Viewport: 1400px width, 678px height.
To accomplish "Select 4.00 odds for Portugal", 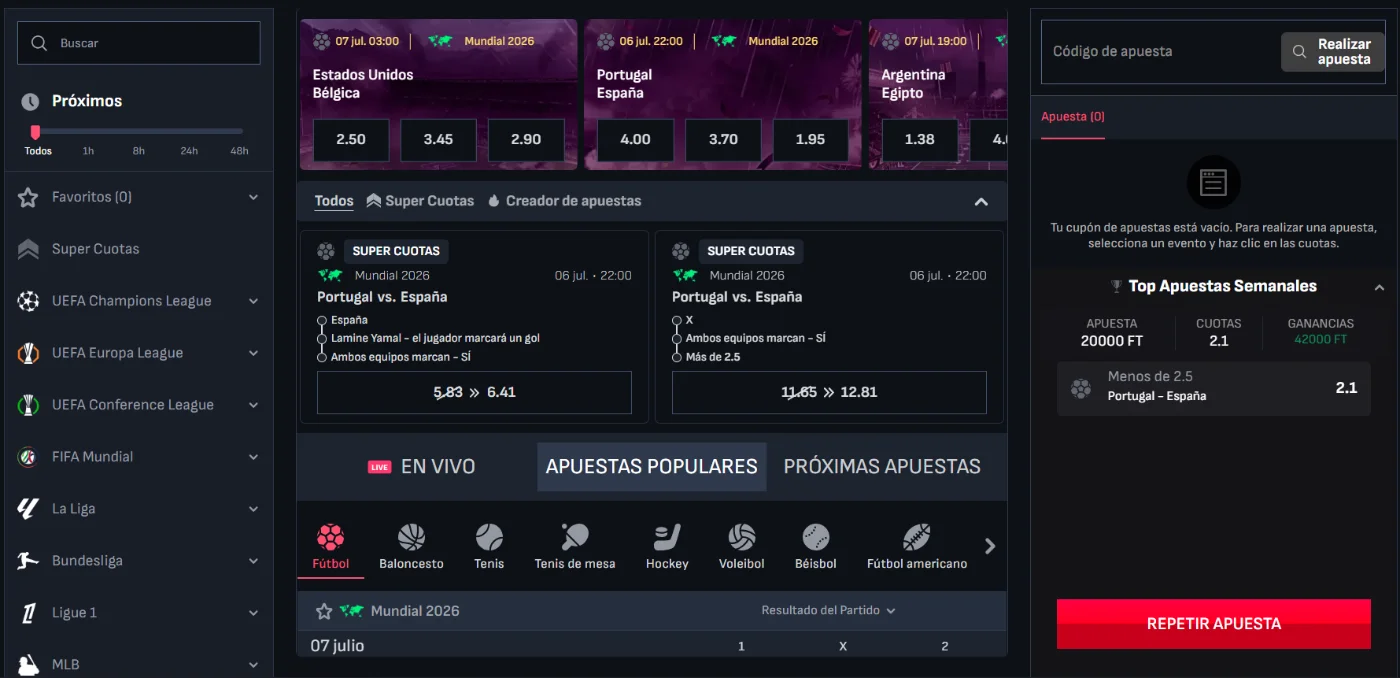I will (x=635, y=140).
